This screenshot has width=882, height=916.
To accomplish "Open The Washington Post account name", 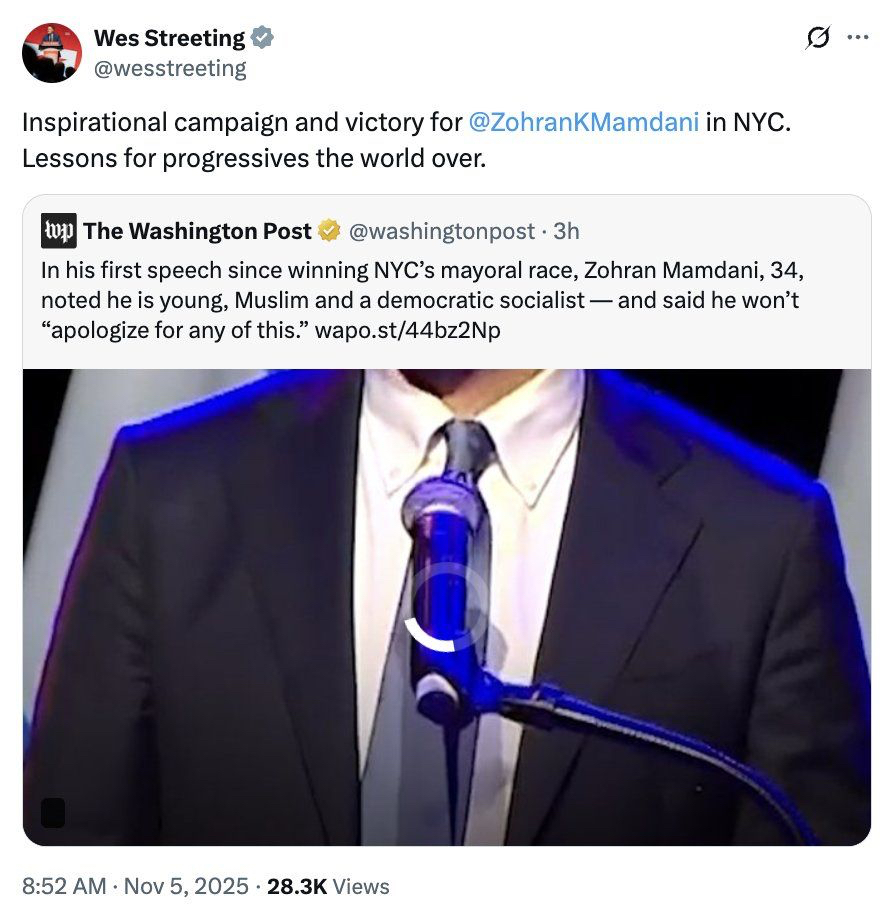I will click(198, 231).
